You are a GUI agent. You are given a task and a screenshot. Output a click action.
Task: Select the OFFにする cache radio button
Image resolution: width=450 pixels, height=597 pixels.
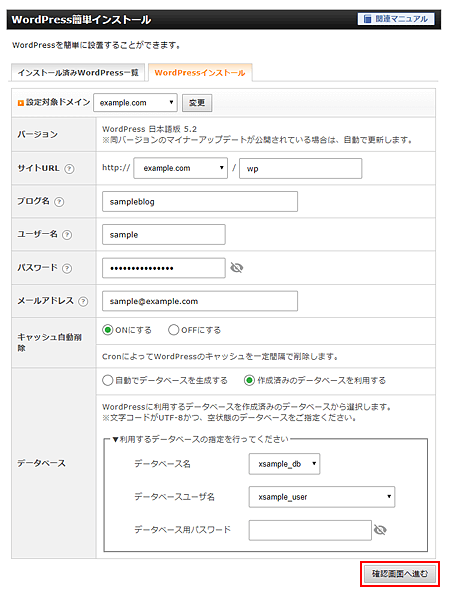pyautogui.click(x=173, y=330)
